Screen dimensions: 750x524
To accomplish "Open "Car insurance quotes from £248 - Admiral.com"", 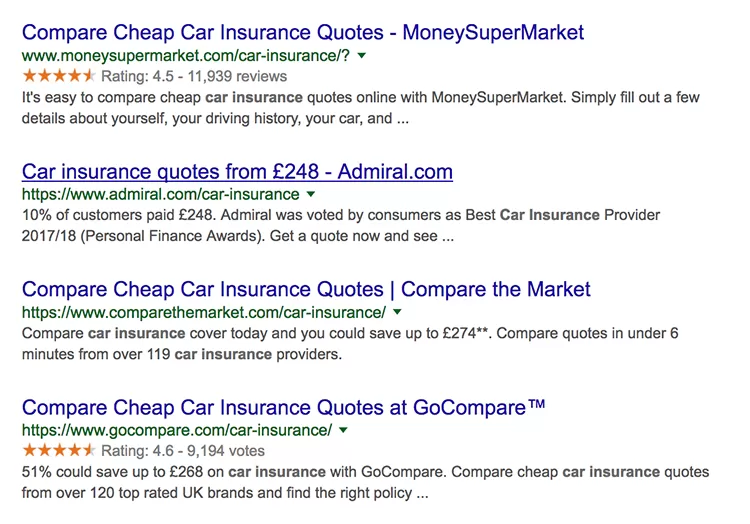I will pyautogui.click(x=237, y=171).
